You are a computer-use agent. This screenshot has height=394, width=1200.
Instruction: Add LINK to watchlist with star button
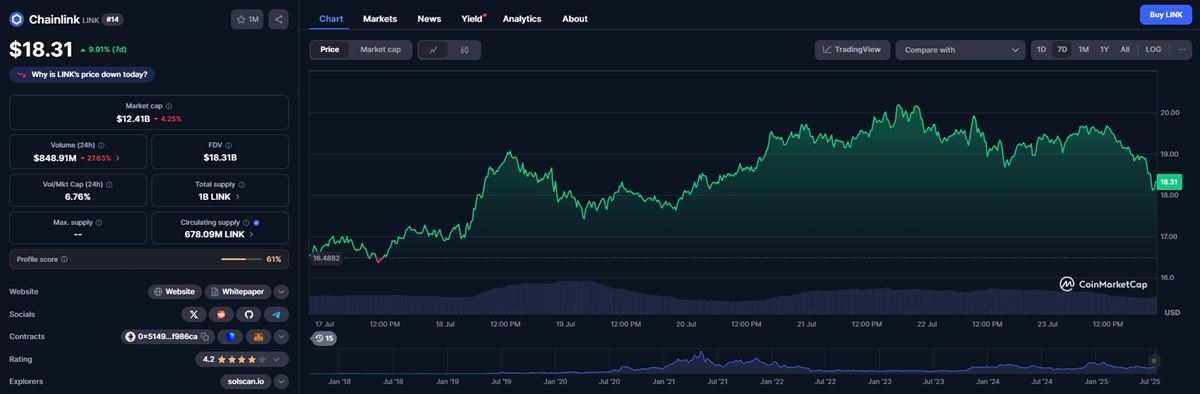[x=247, y=19]
